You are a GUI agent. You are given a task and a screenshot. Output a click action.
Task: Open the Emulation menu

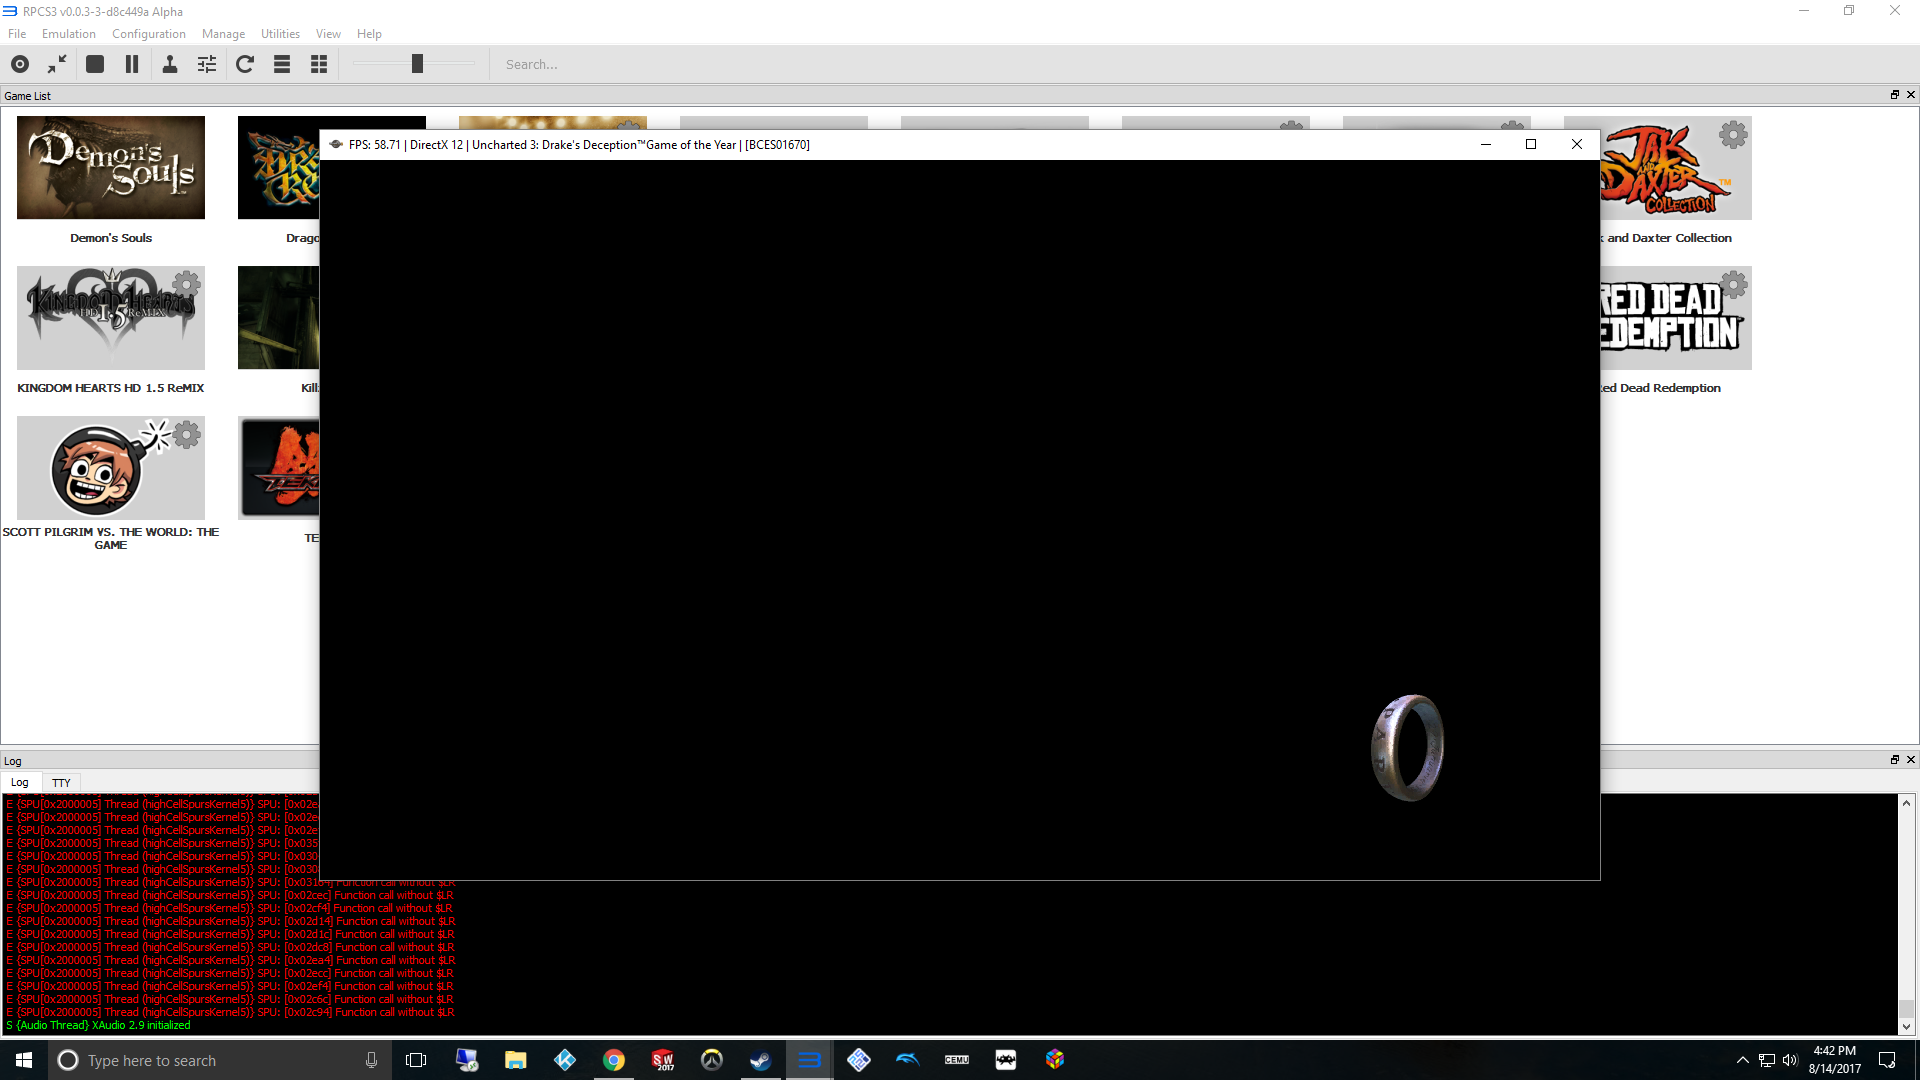[x=69, y=34]
